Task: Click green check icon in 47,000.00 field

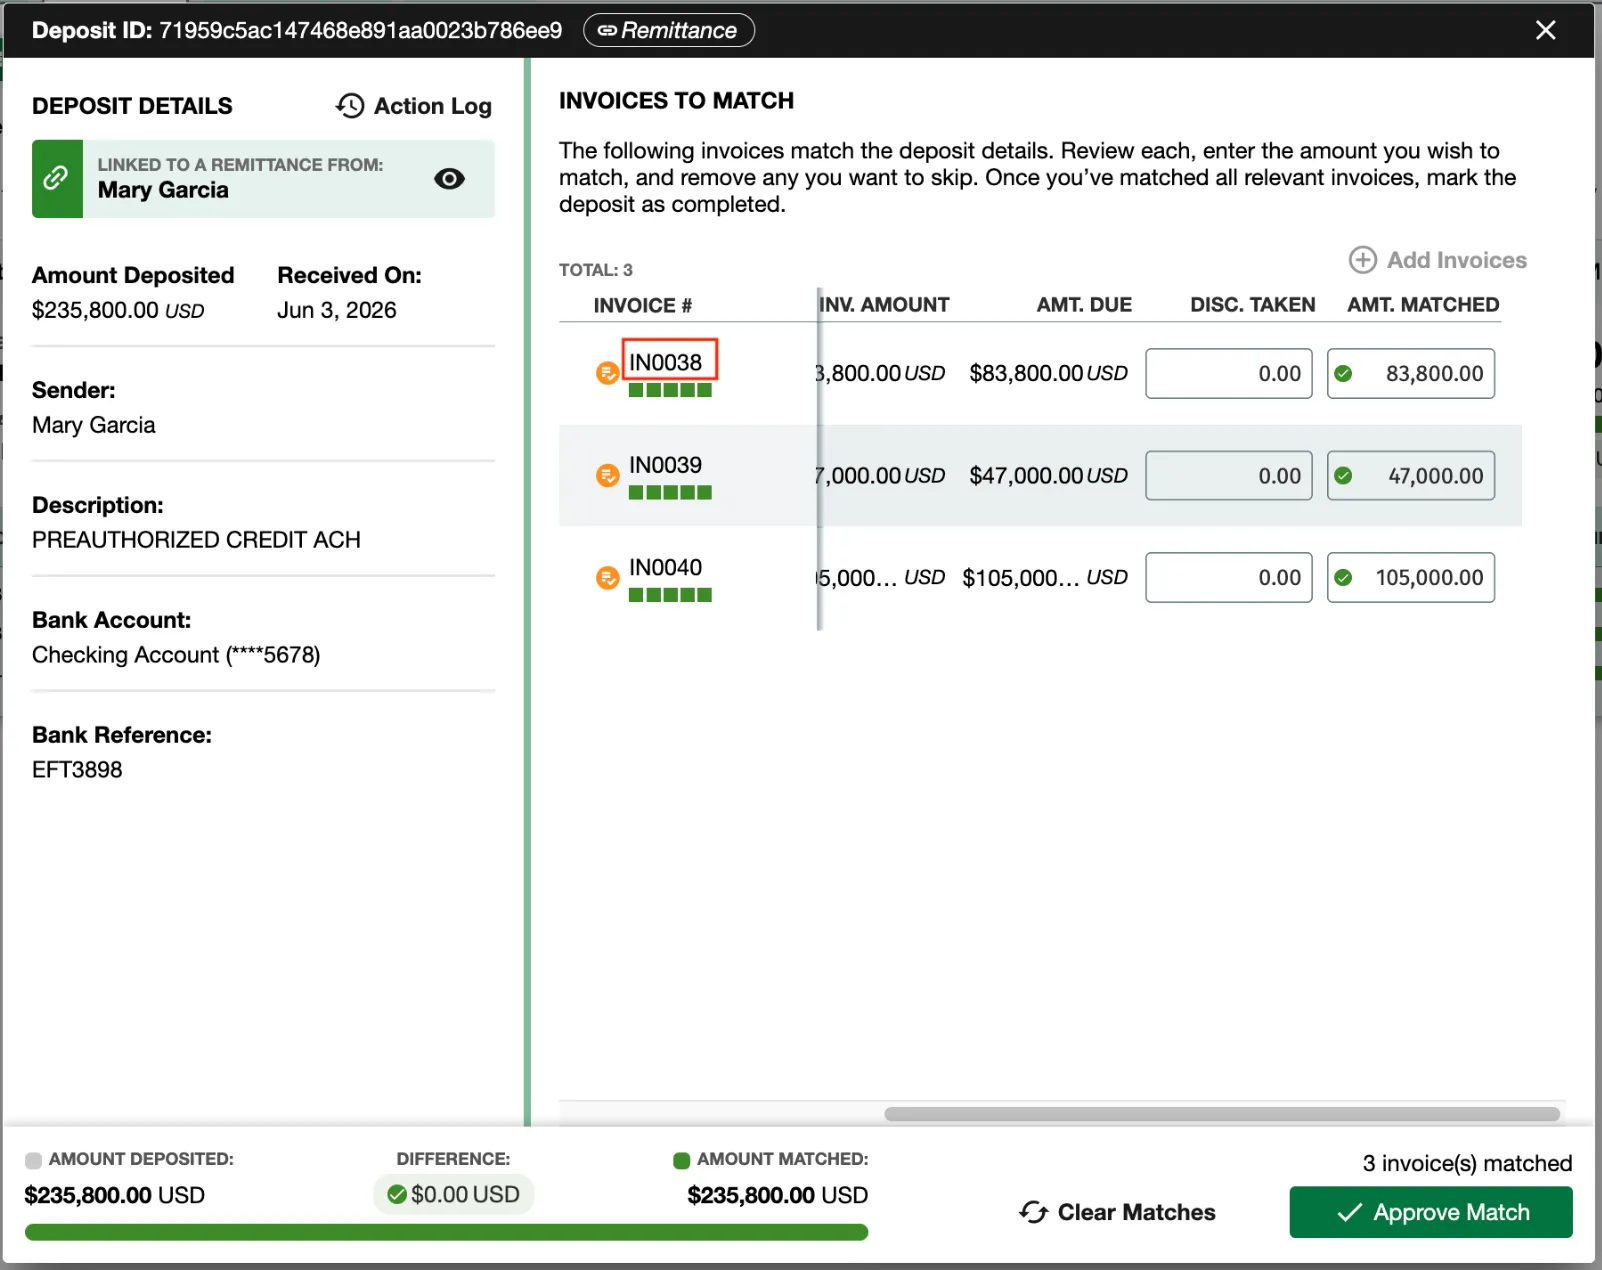Action: tap(1344, 475)
